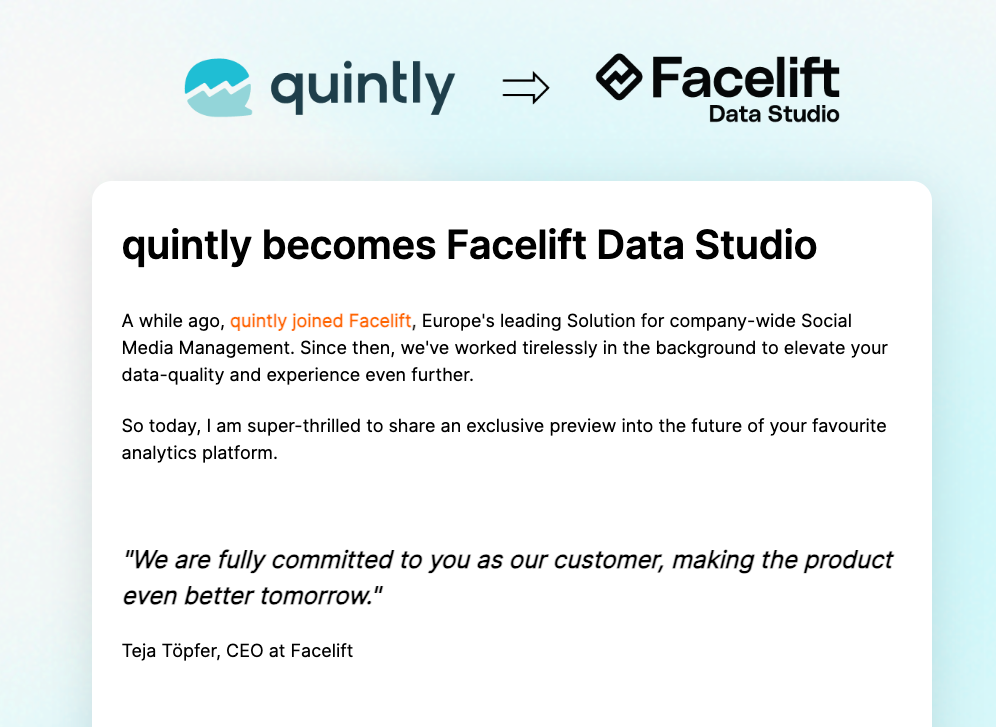Screen dimensions: 996x727
Task: Click the paragraph starting 'So today, I am'
Action: point(504,439)
